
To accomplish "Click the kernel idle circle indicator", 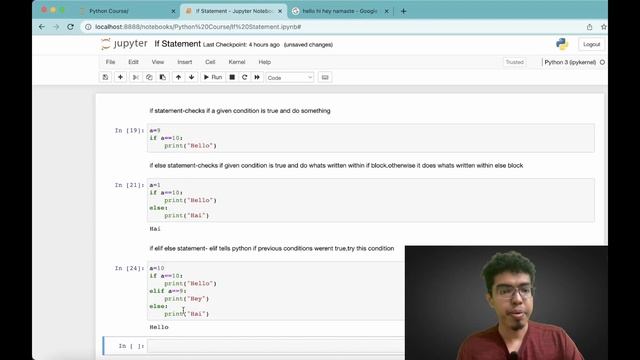I will (602, 62).
